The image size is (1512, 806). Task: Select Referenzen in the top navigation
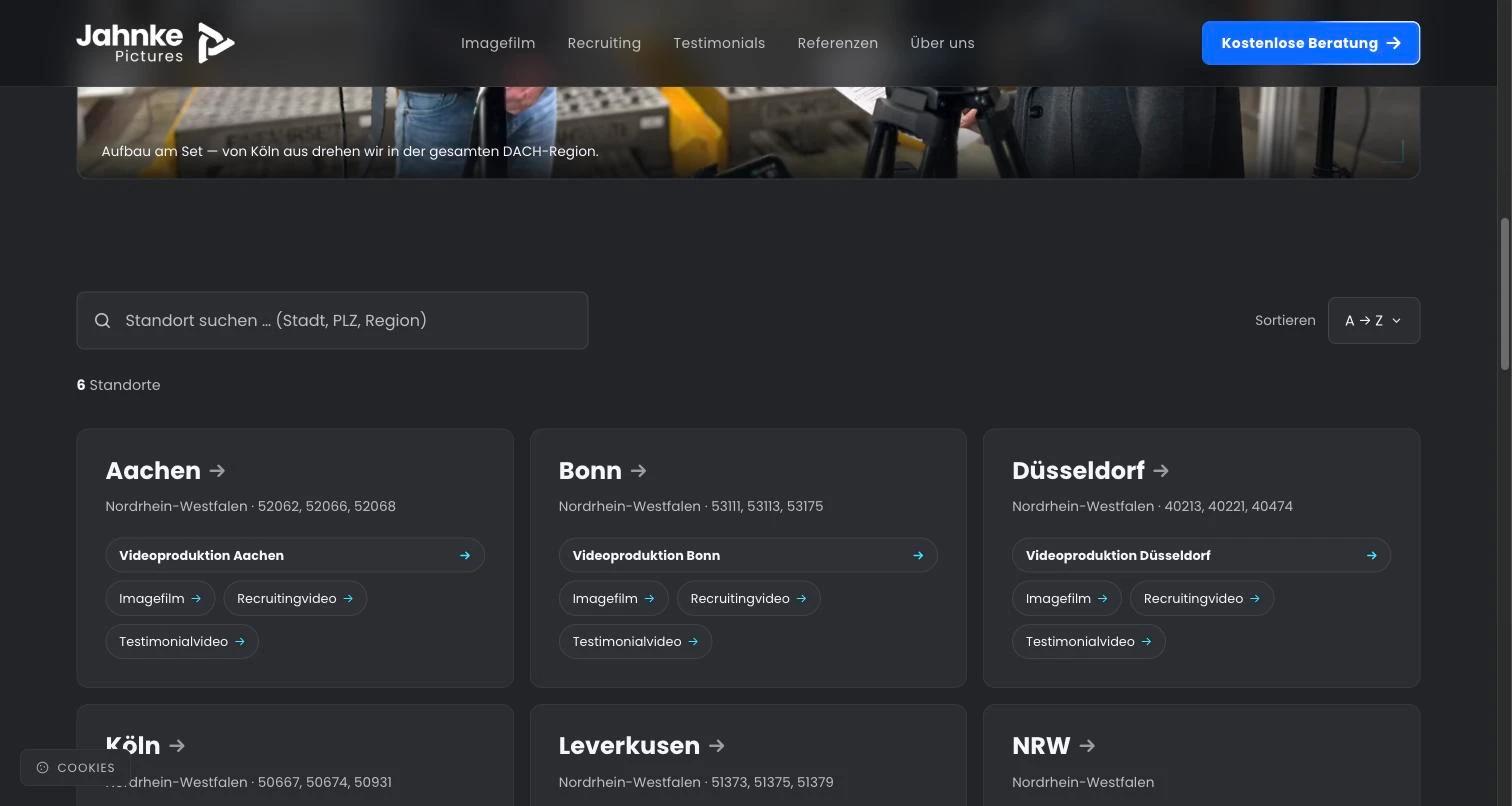tap(838, 43)
